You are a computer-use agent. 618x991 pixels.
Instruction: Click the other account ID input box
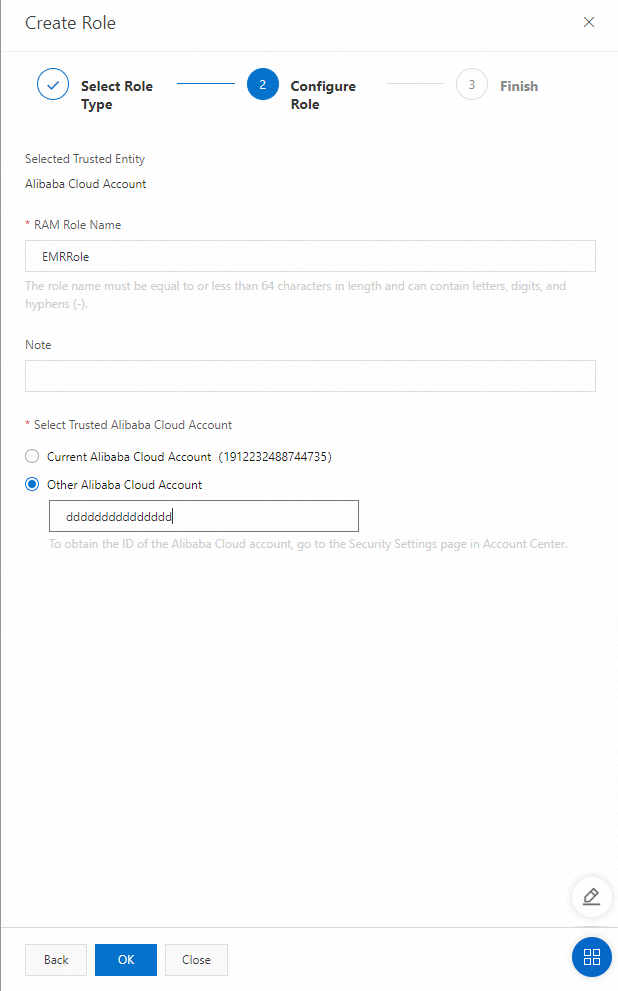click(203, 516)
